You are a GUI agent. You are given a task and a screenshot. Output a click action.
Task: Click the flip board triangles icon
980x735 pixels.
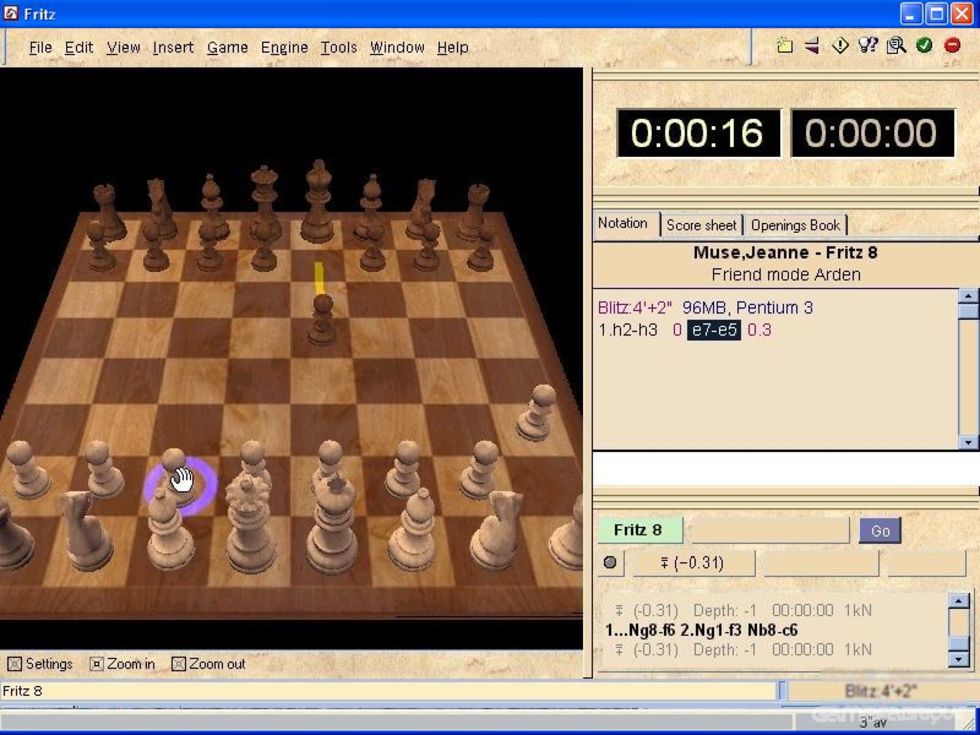(812, 45)
